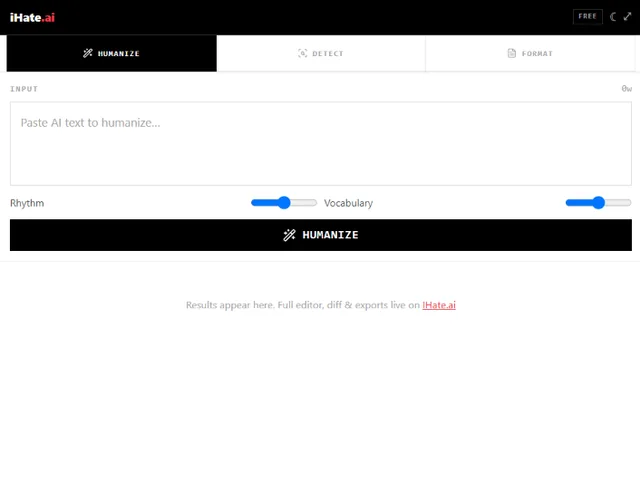
Task: Click the INPUT label
Action: tap(24, 89)
